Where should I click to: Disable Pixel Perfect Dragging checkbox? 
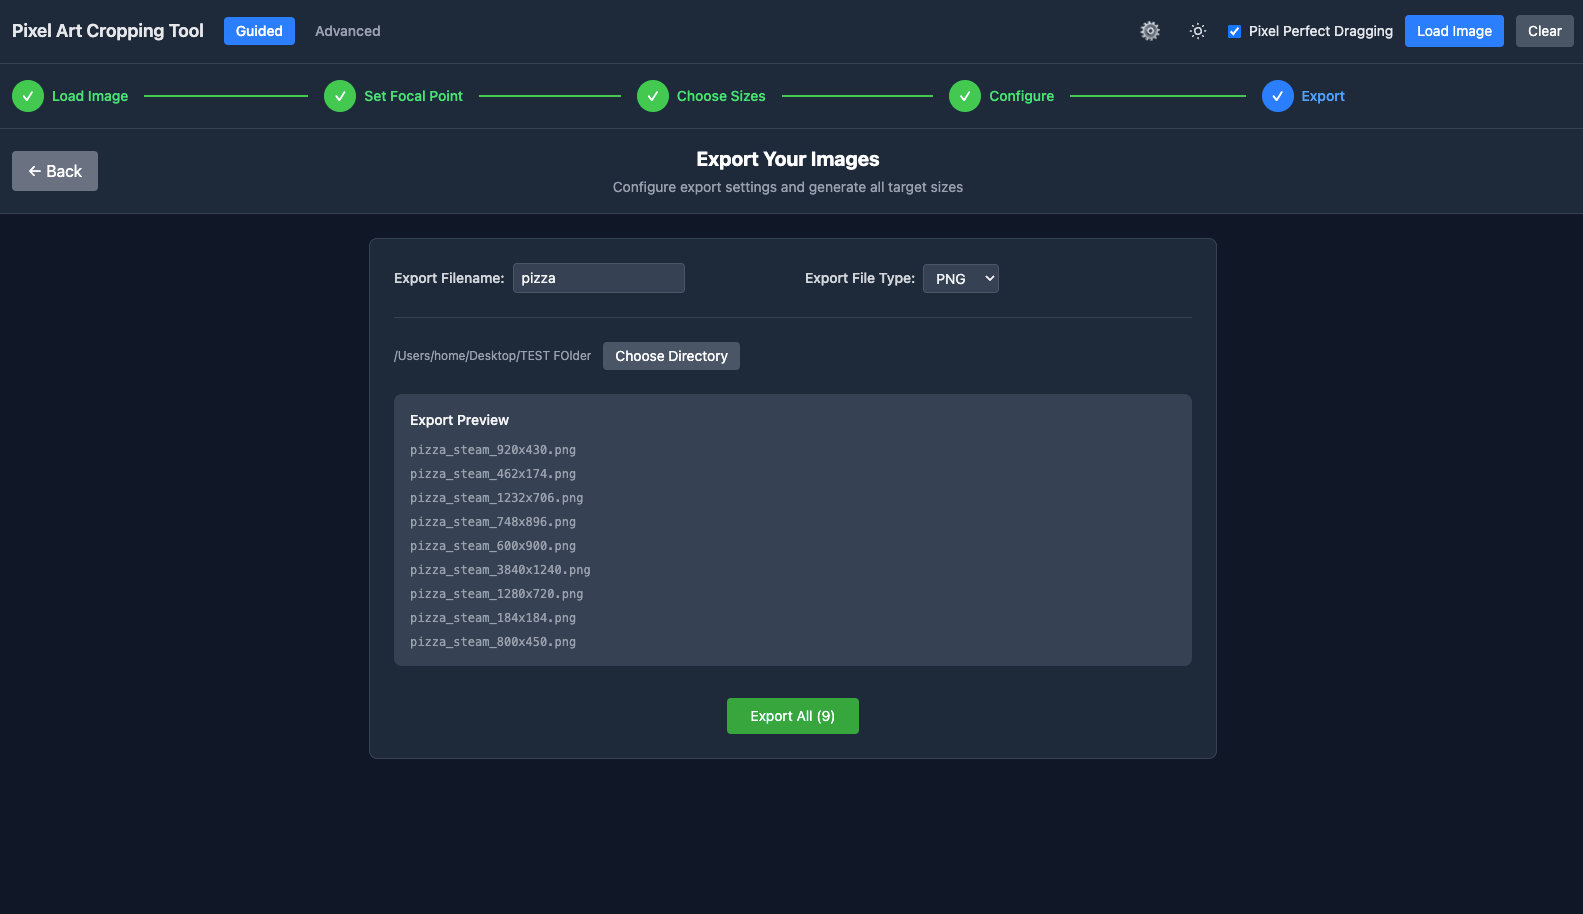click(x=1234, y=31)
